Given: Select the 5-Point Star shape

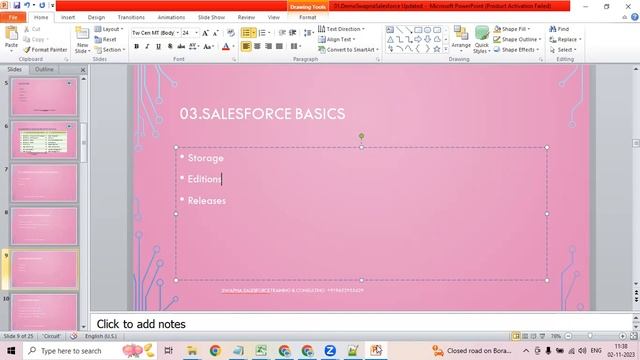Looking at the screenshot, I should [437, 49].
